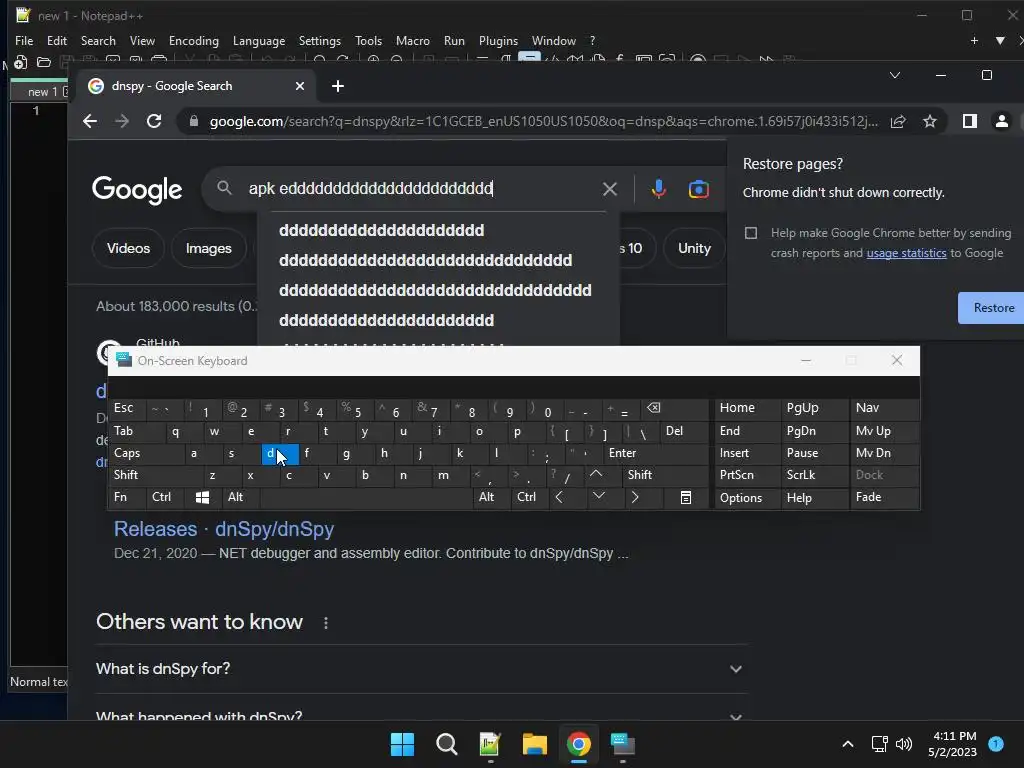Reload the Google search page
Screen dimensions: 1024x768
(x=154, y=121)
